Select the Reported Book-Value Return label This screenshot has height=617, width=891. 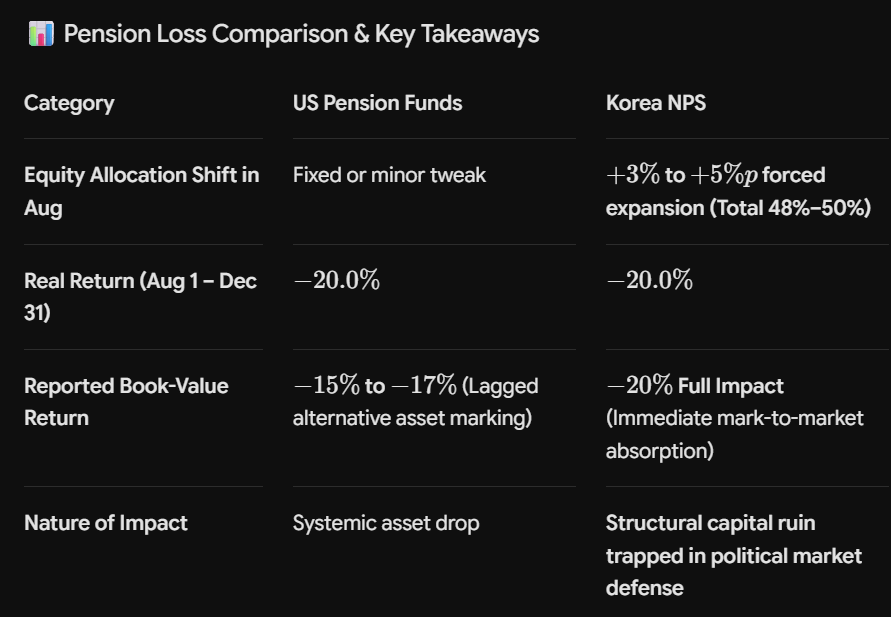(126, 402)
